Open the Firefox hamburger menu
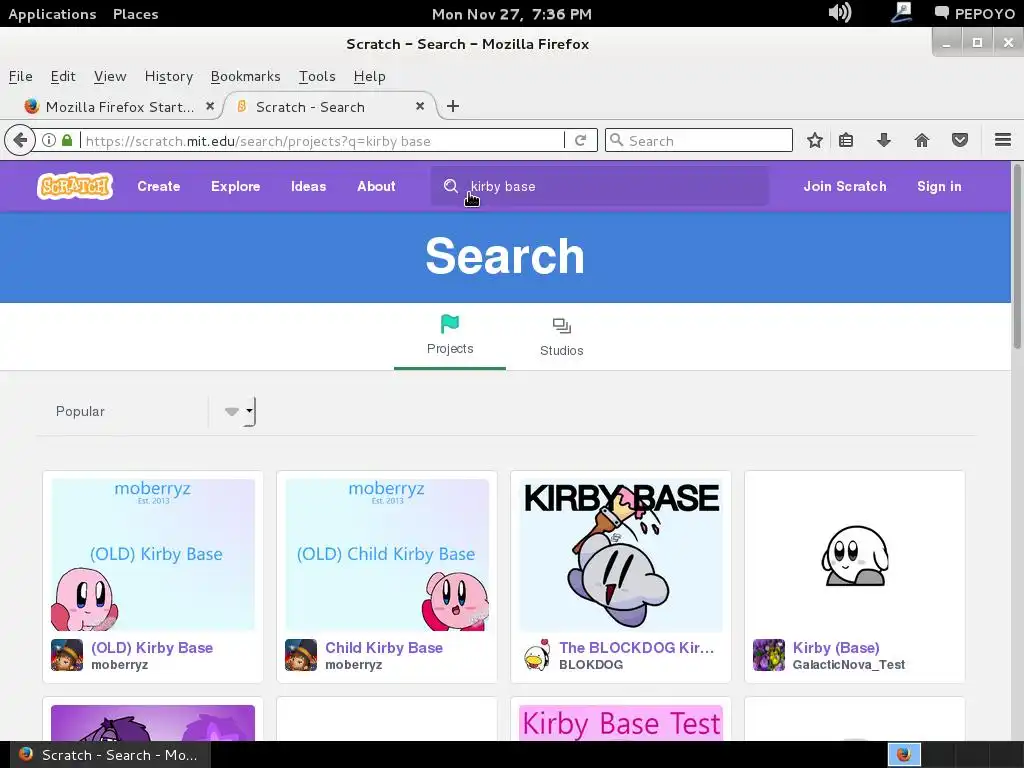The image size is (1024, 768). coord(1003,140)
